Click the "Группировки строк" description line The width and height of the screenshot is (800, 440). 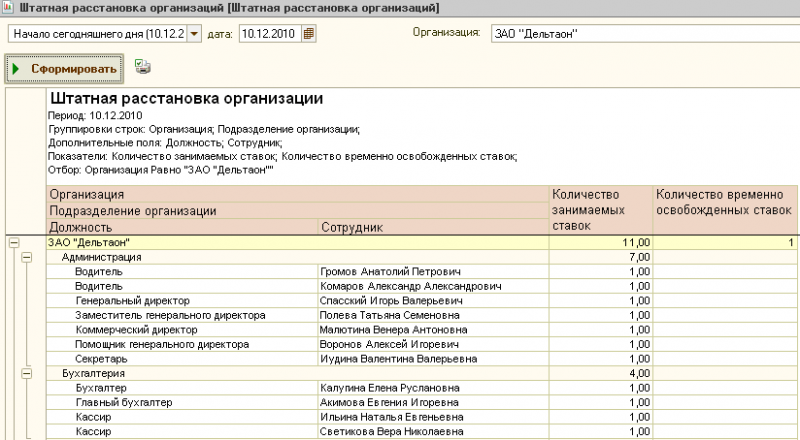point(204,130)
